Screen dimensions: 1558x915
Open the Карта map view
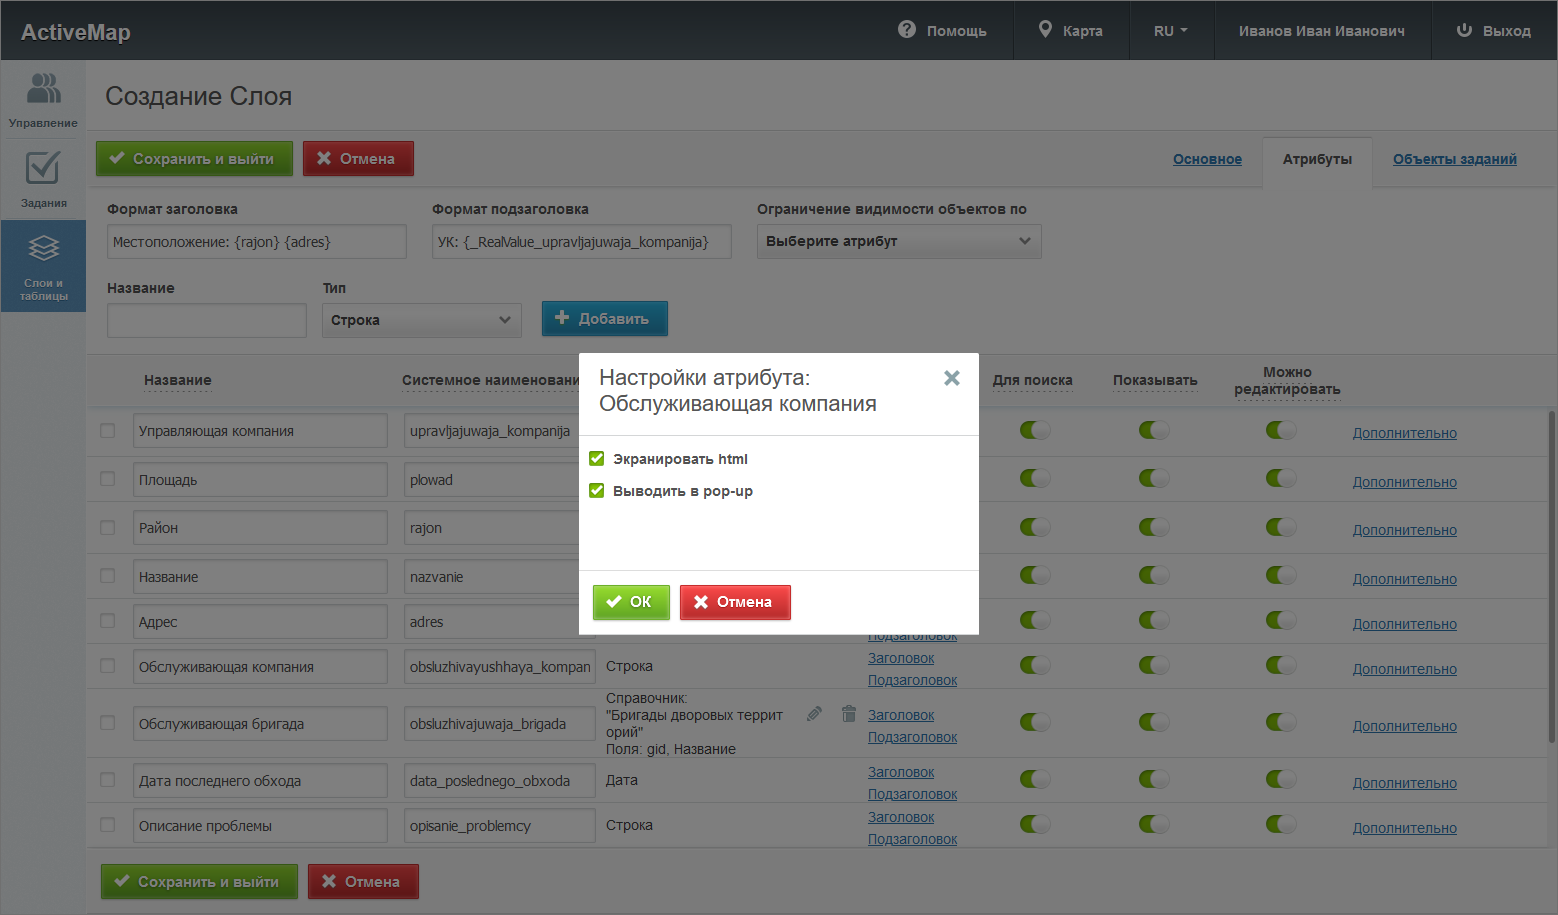coord(1070,31)
